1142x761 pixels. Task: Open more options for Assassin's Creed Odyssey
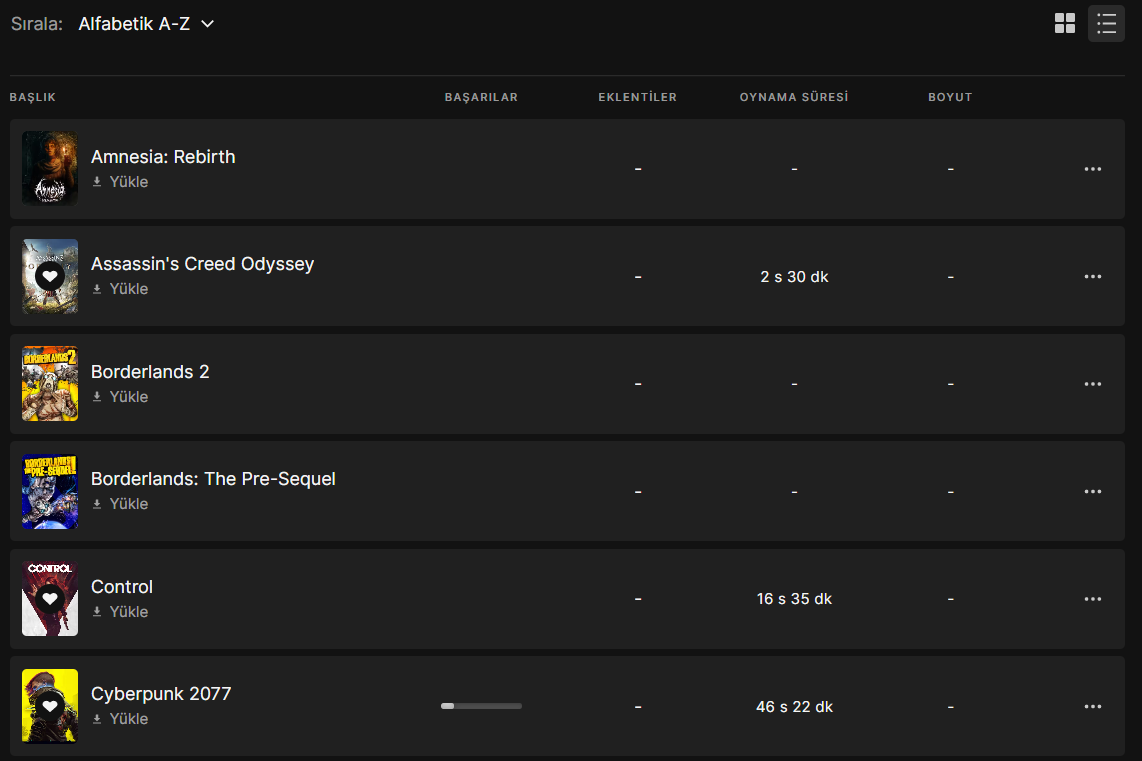[1092, 277]
